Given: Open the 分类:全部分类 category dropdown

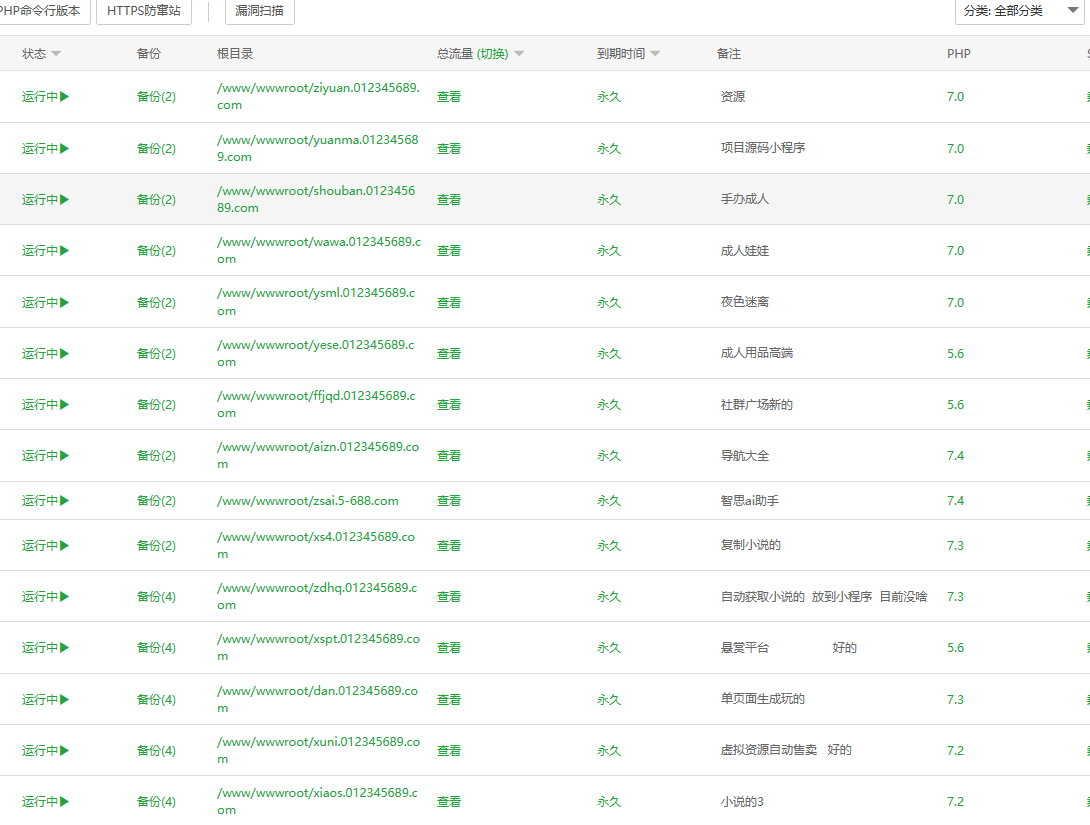Looking at the screenshot, I should click(x=1019, y=11).
